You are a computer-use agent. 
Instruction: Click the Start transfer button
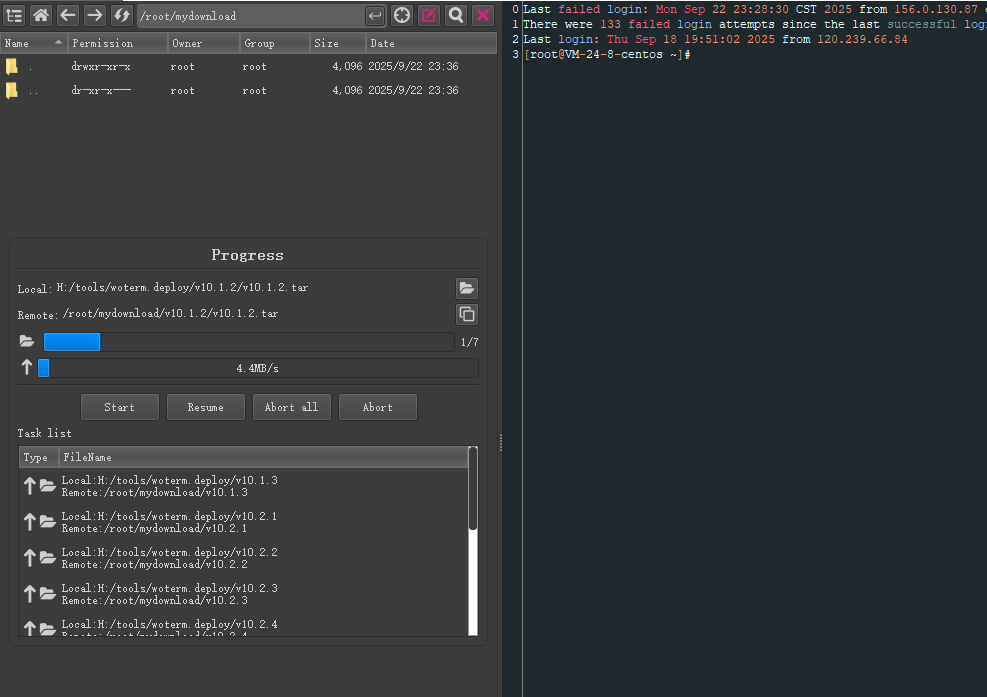[x=119, y=407]
